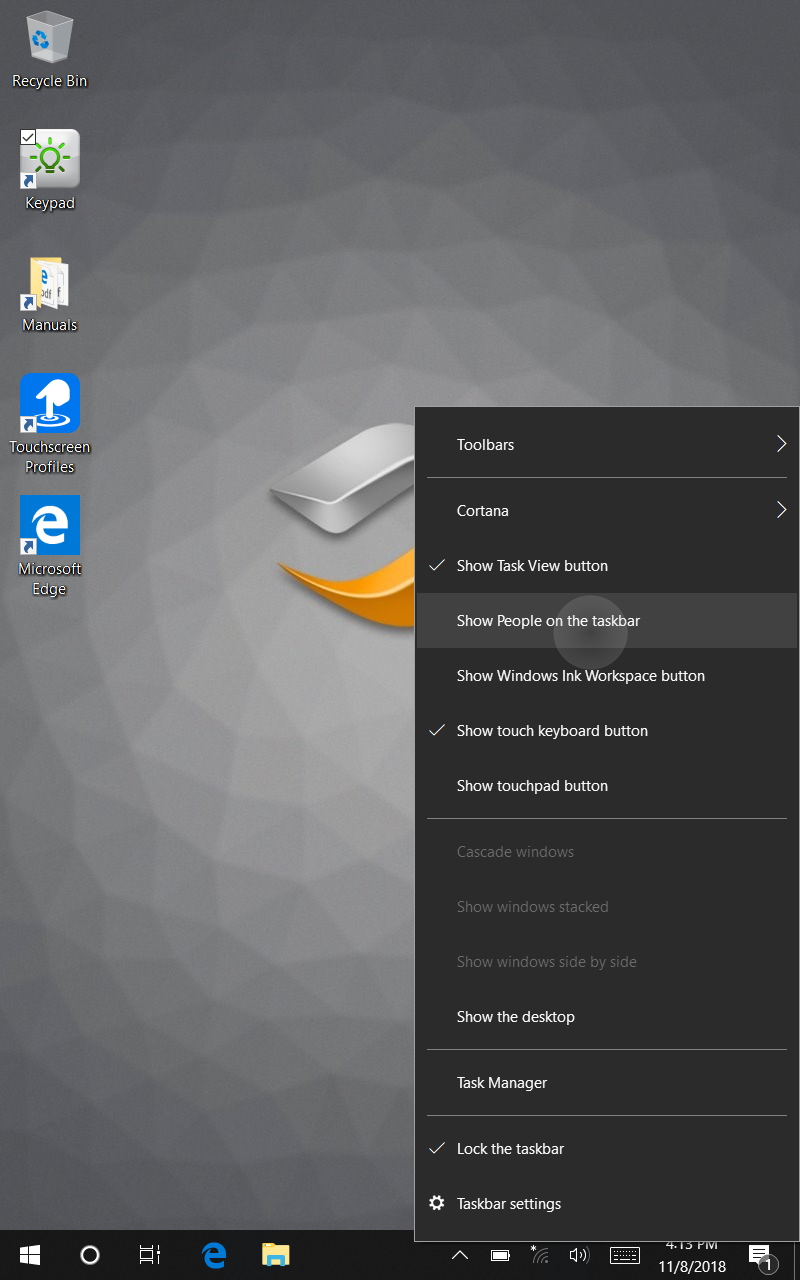Enable Show touchpad button
Viewport: 800px width, 1280px height.
coord(532,785)
